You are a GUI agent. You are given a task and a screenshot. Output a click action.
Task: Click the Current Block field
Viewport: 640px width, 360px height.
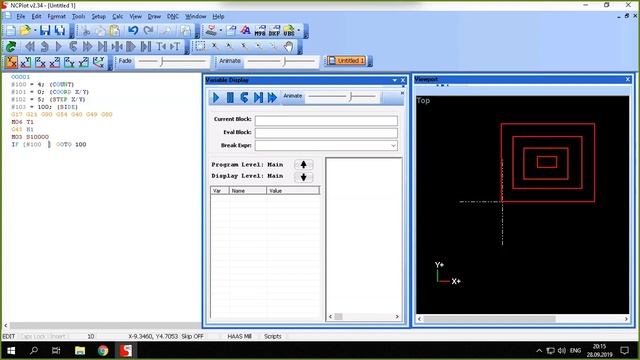click(x=326, y=120)
